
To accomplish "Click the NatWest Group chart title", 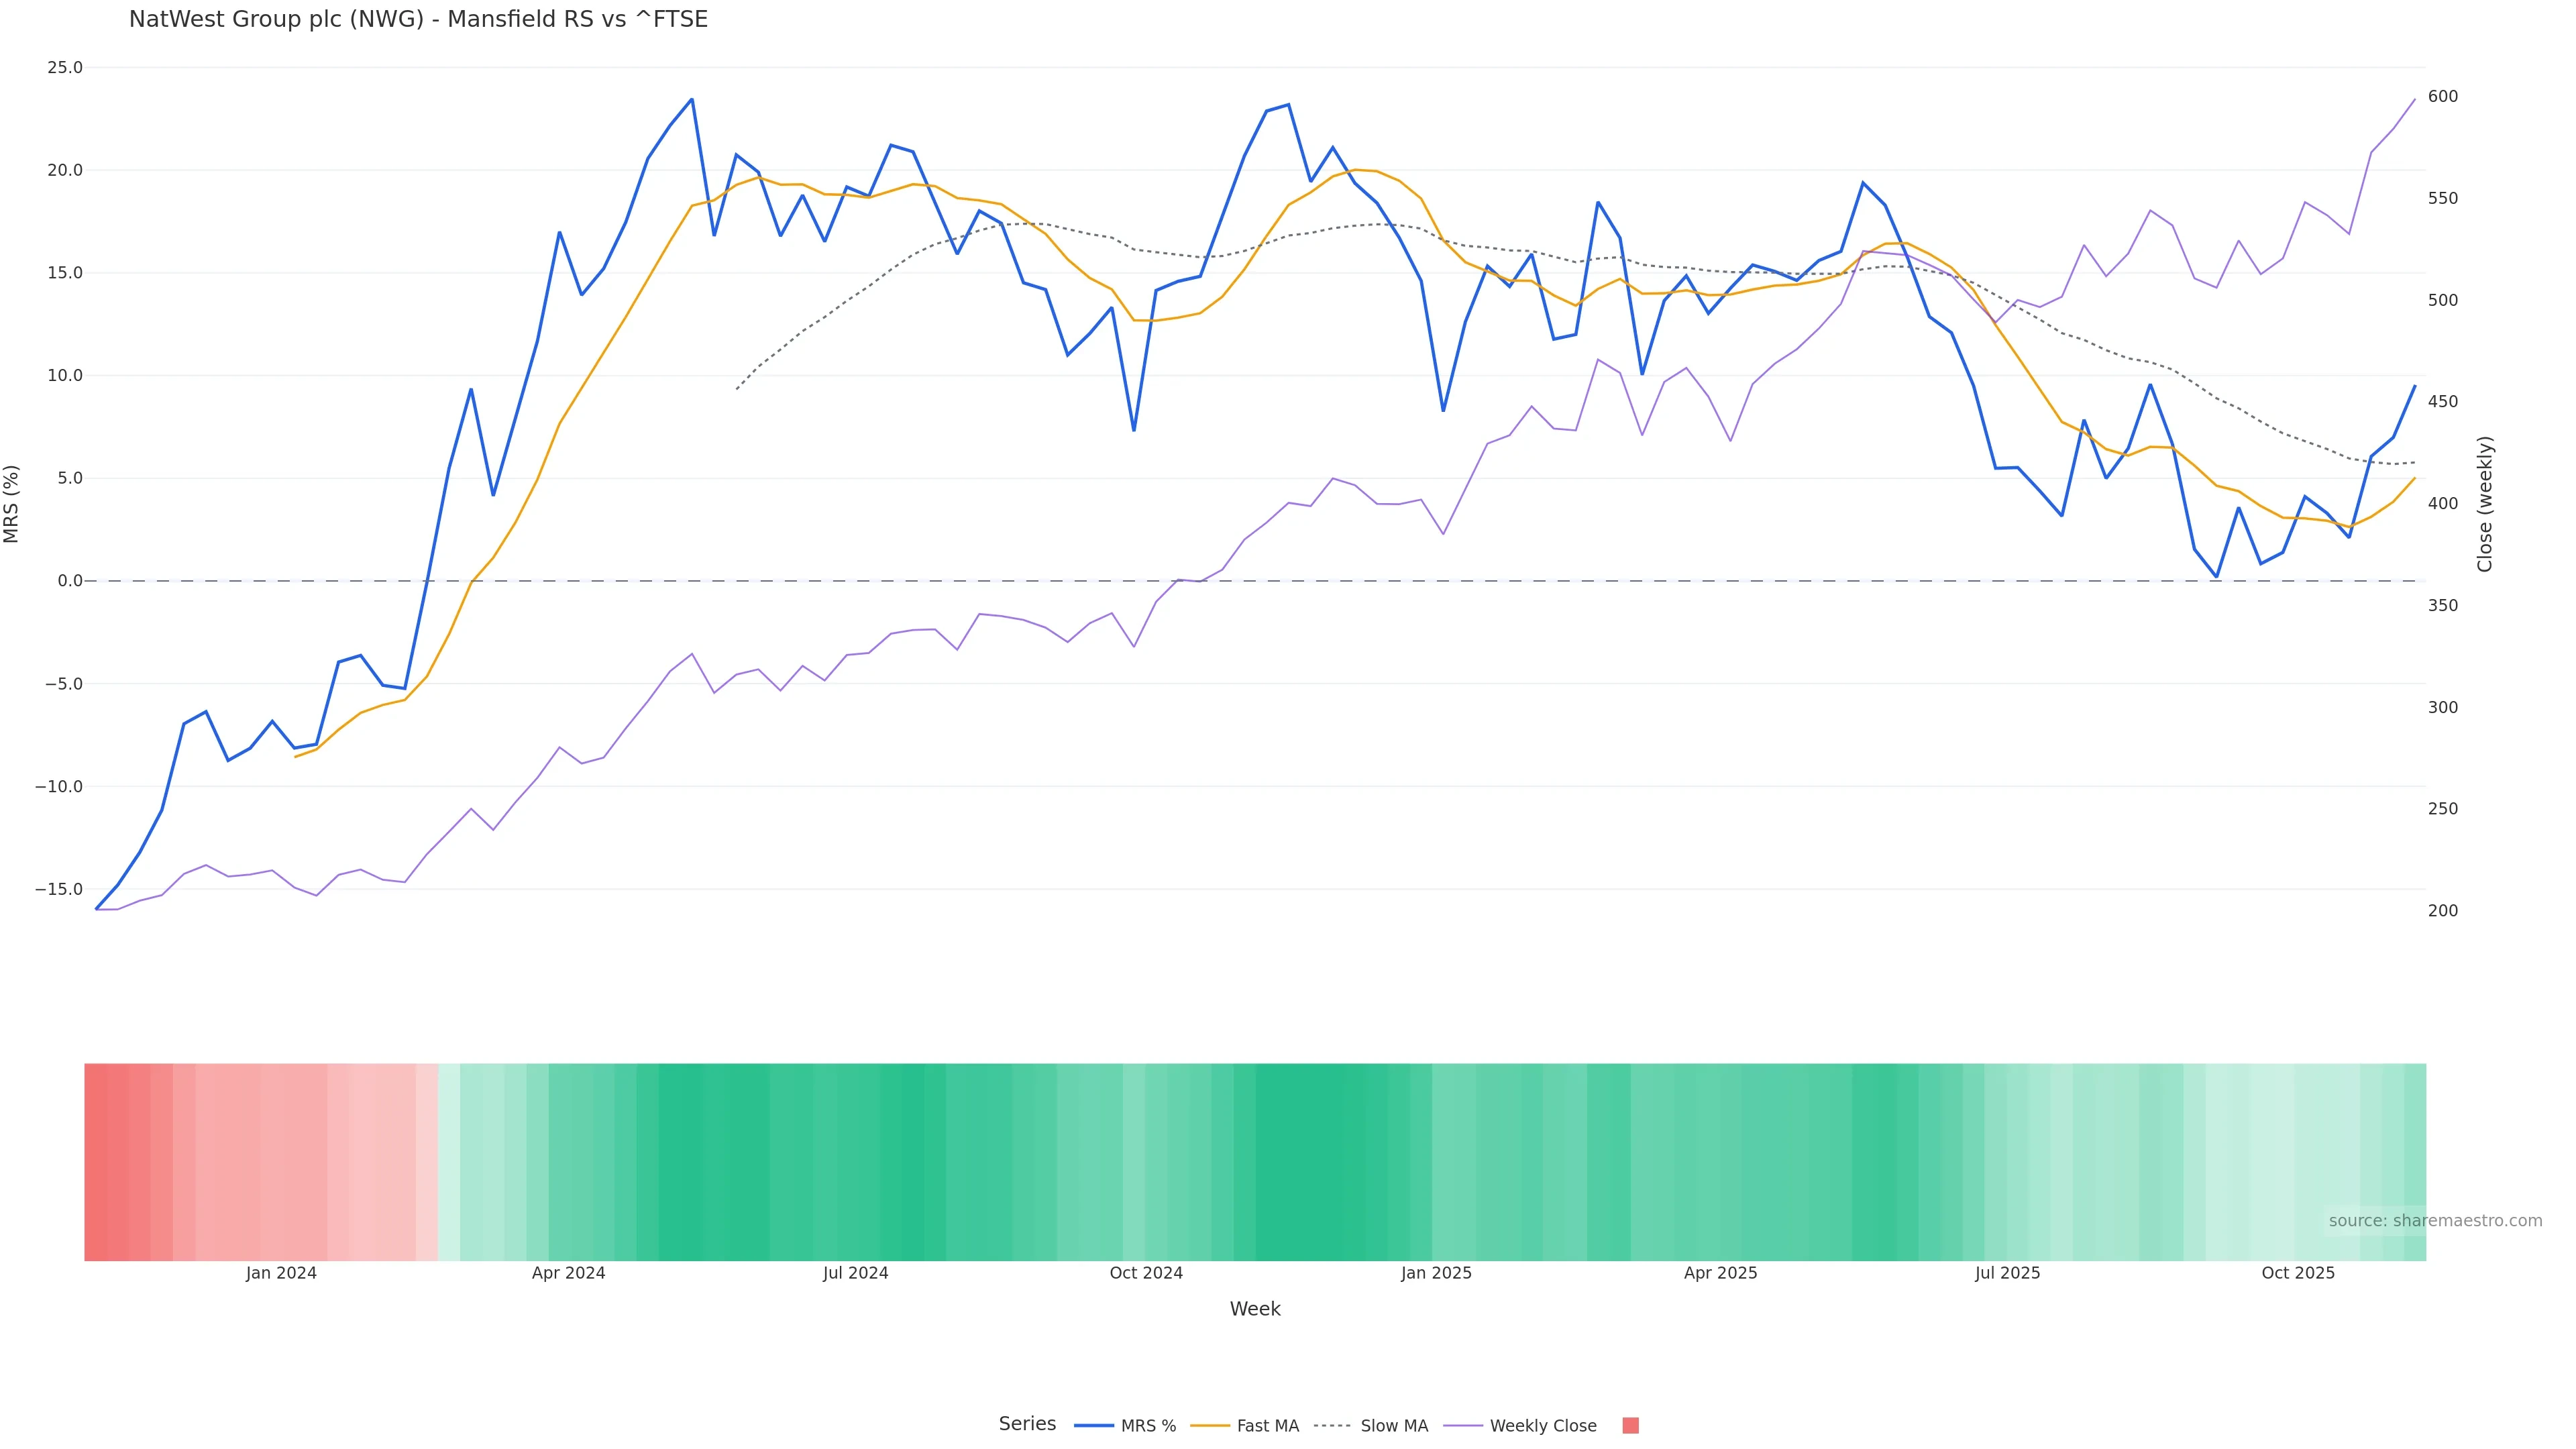I will pyautogui.click(x=418, y=19).
